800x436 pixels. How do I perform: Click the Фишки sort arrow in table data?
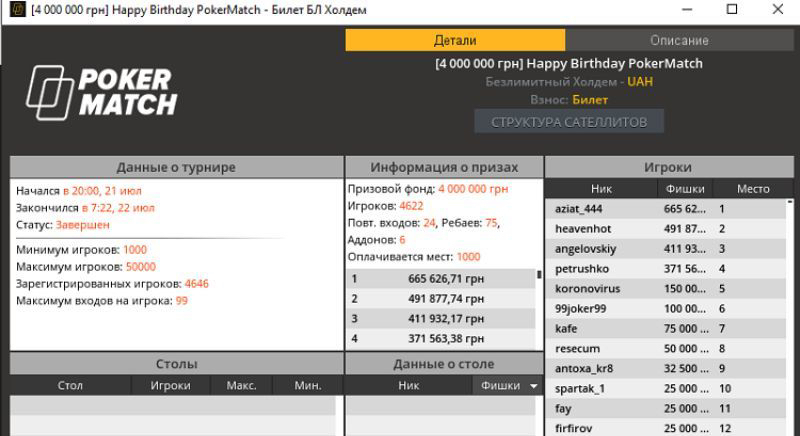click(533, 385)
